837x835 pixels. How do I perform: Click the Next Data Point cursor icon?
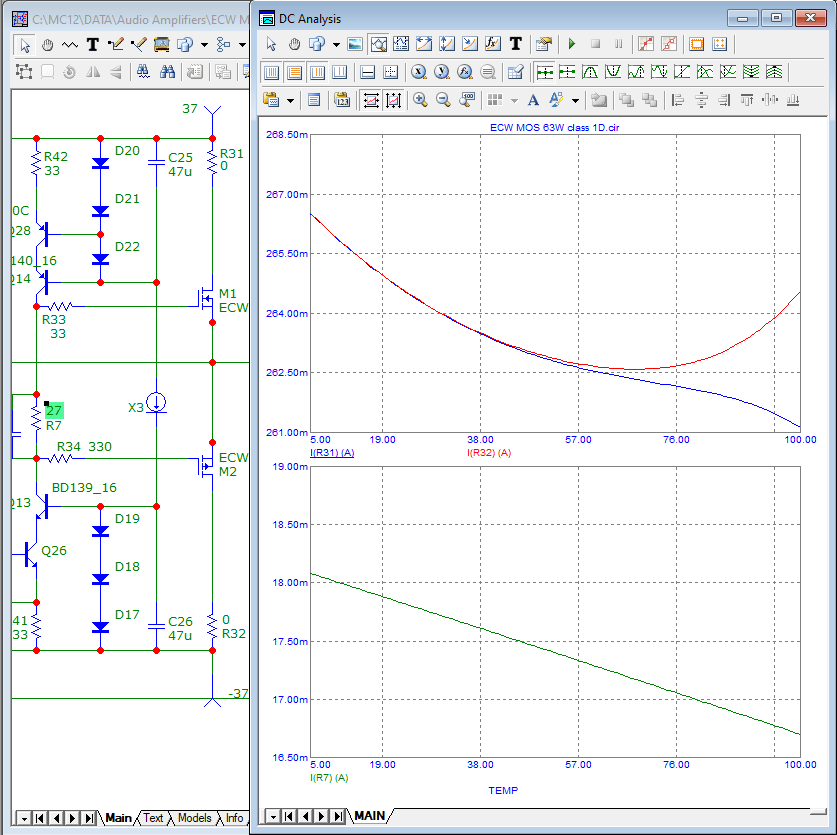pyautogui.click(x=544, y=72)
